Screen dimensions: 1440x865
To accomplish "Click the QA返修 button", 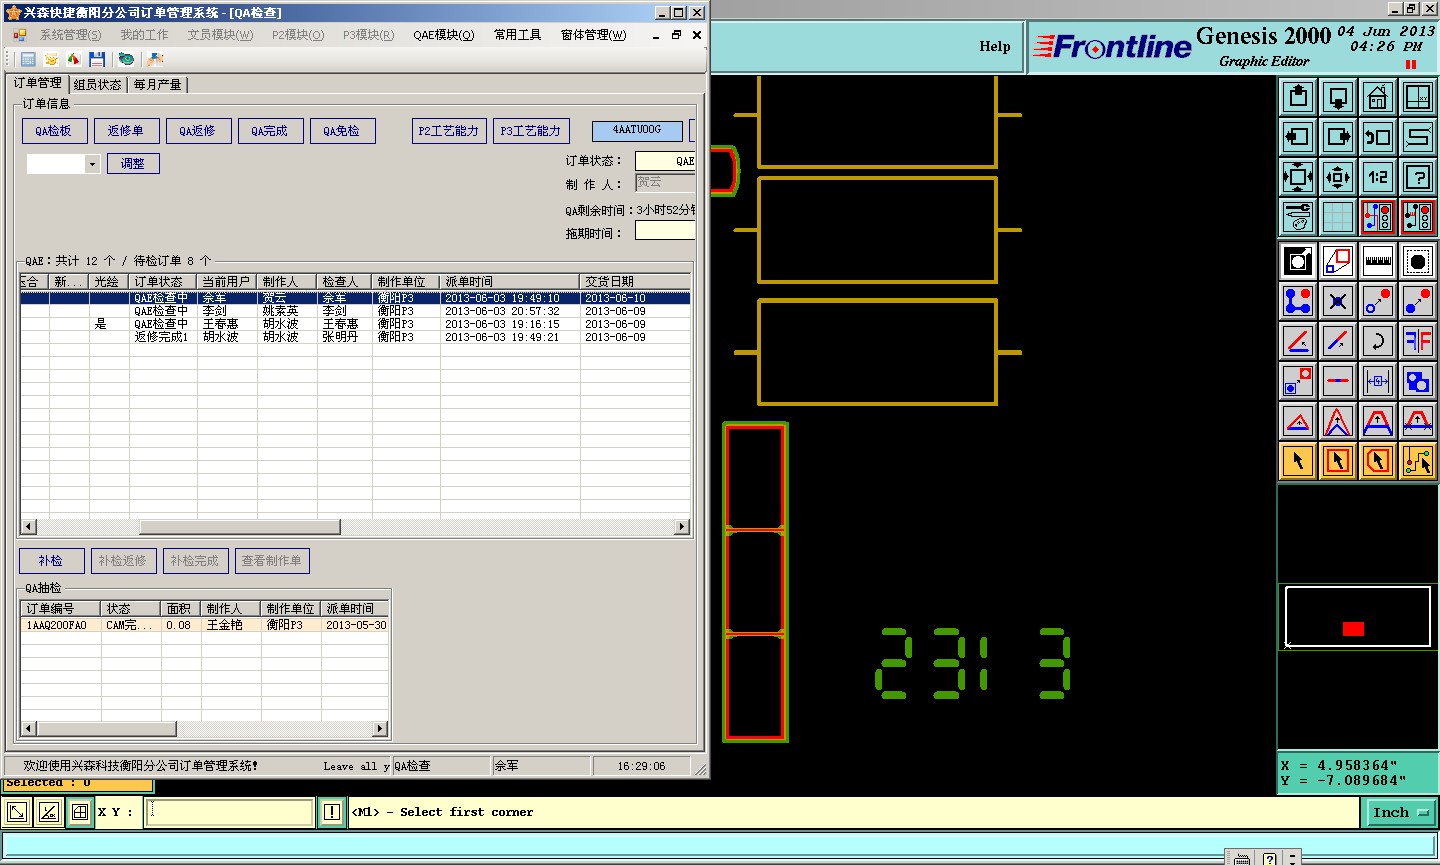I will (x=197, y=131).
